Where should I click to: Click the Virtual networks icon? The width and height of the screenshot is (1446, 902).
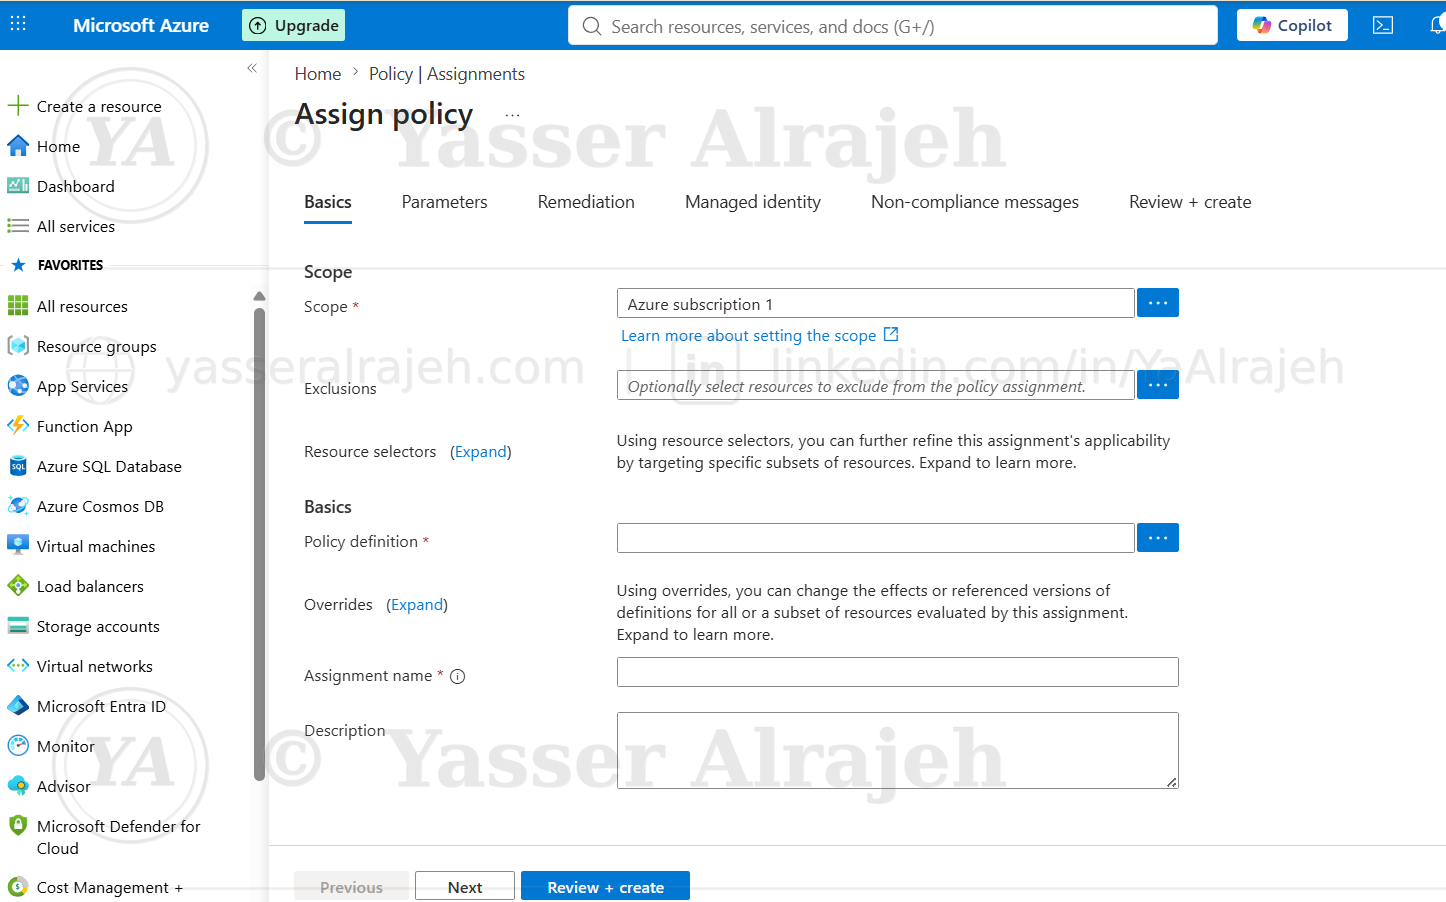(x=18, y=665)
